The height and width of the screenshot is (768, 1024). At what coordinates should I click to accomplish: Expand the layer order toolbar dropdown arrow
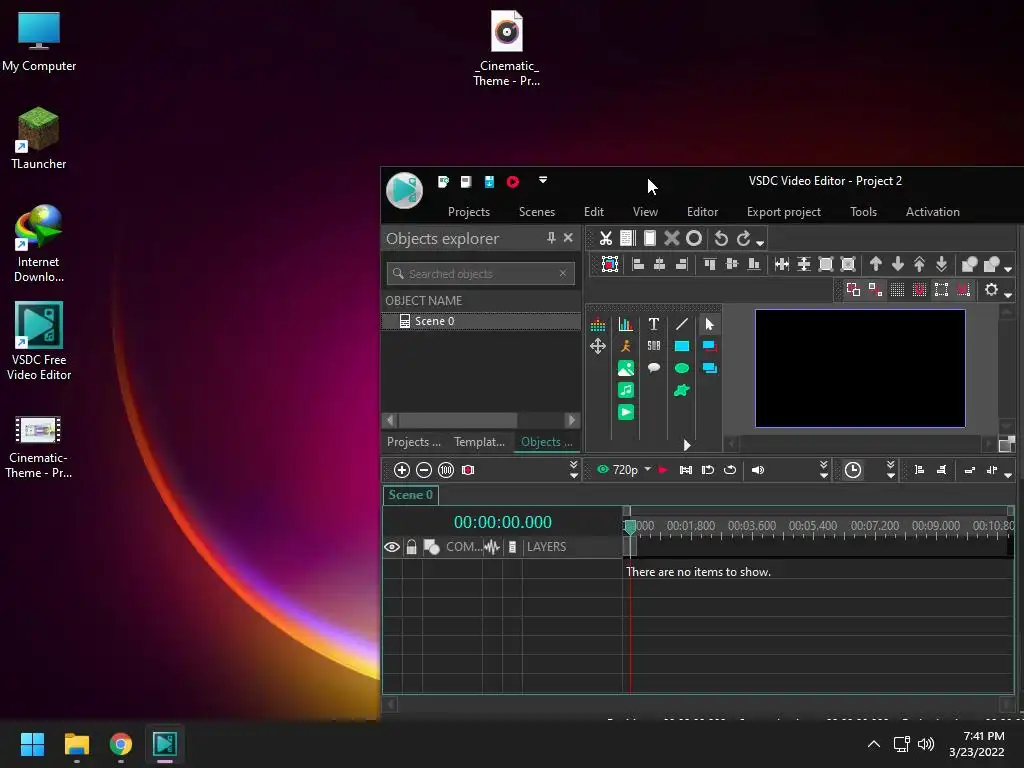[1008, 268]
